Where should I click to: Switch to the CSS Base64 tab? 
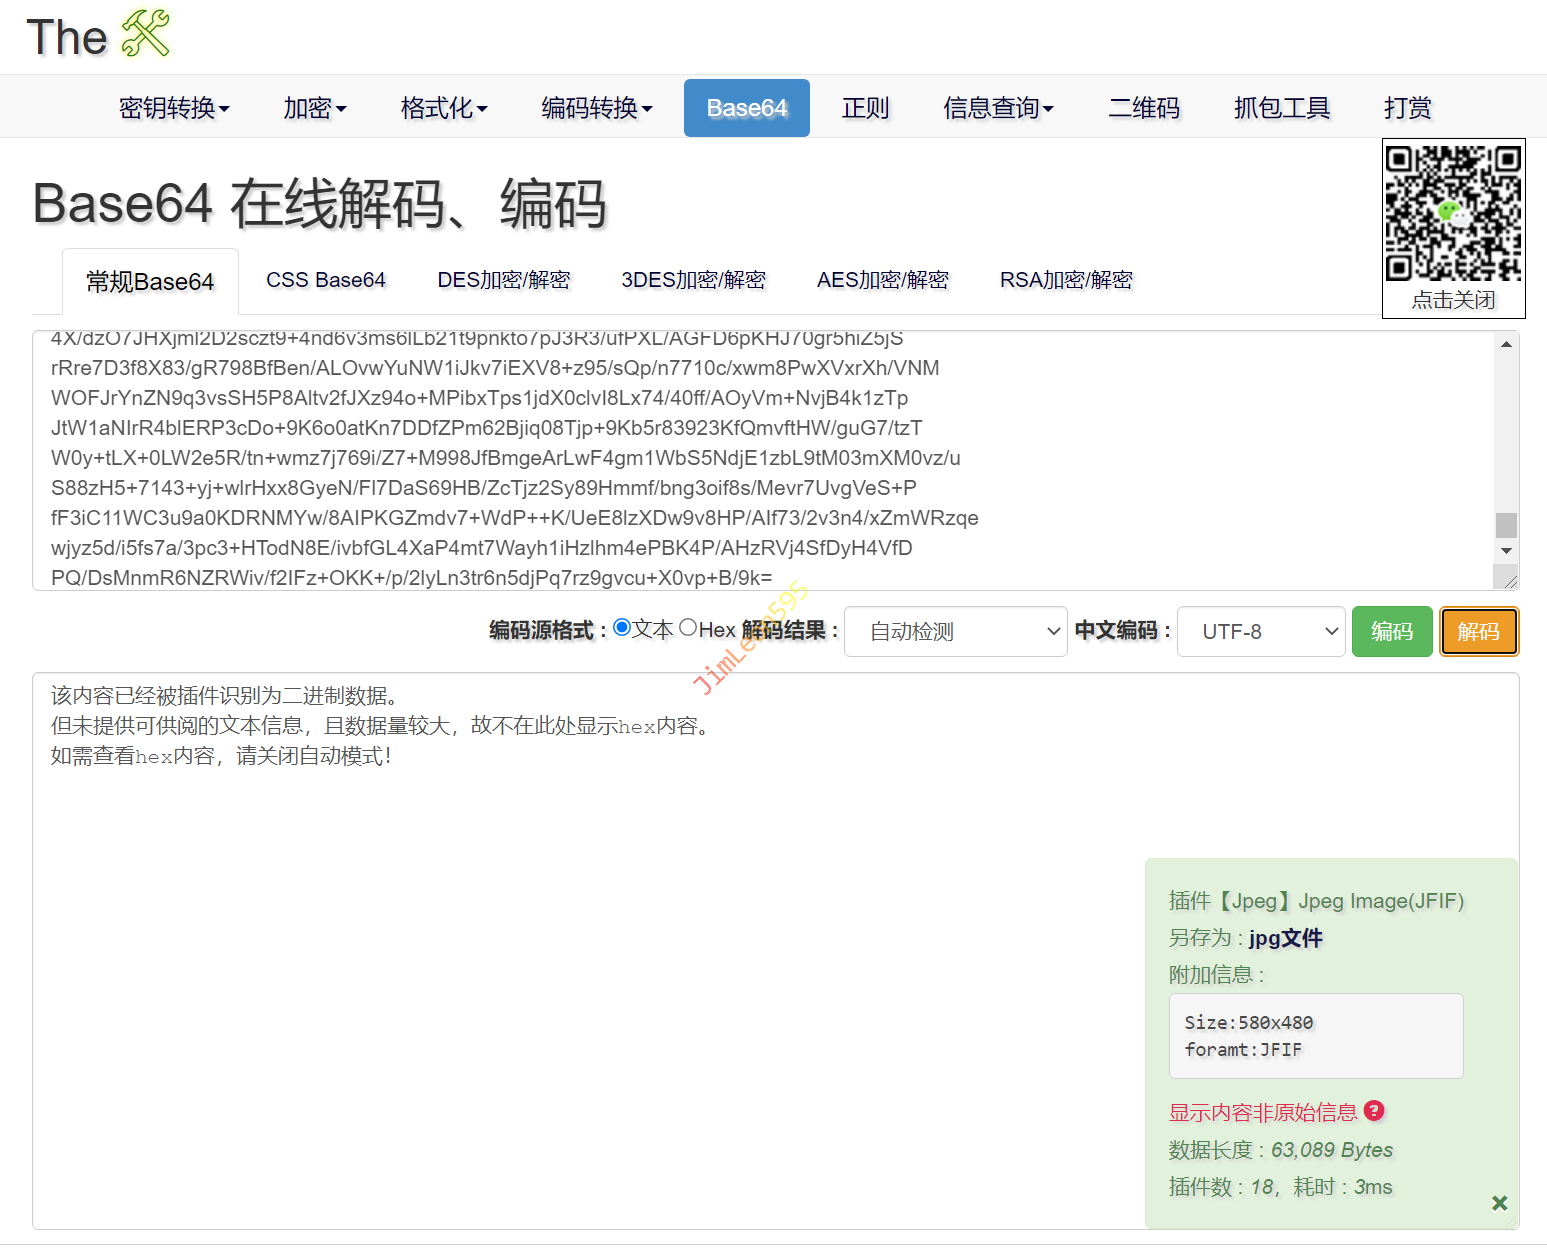[x=325, y=280]
